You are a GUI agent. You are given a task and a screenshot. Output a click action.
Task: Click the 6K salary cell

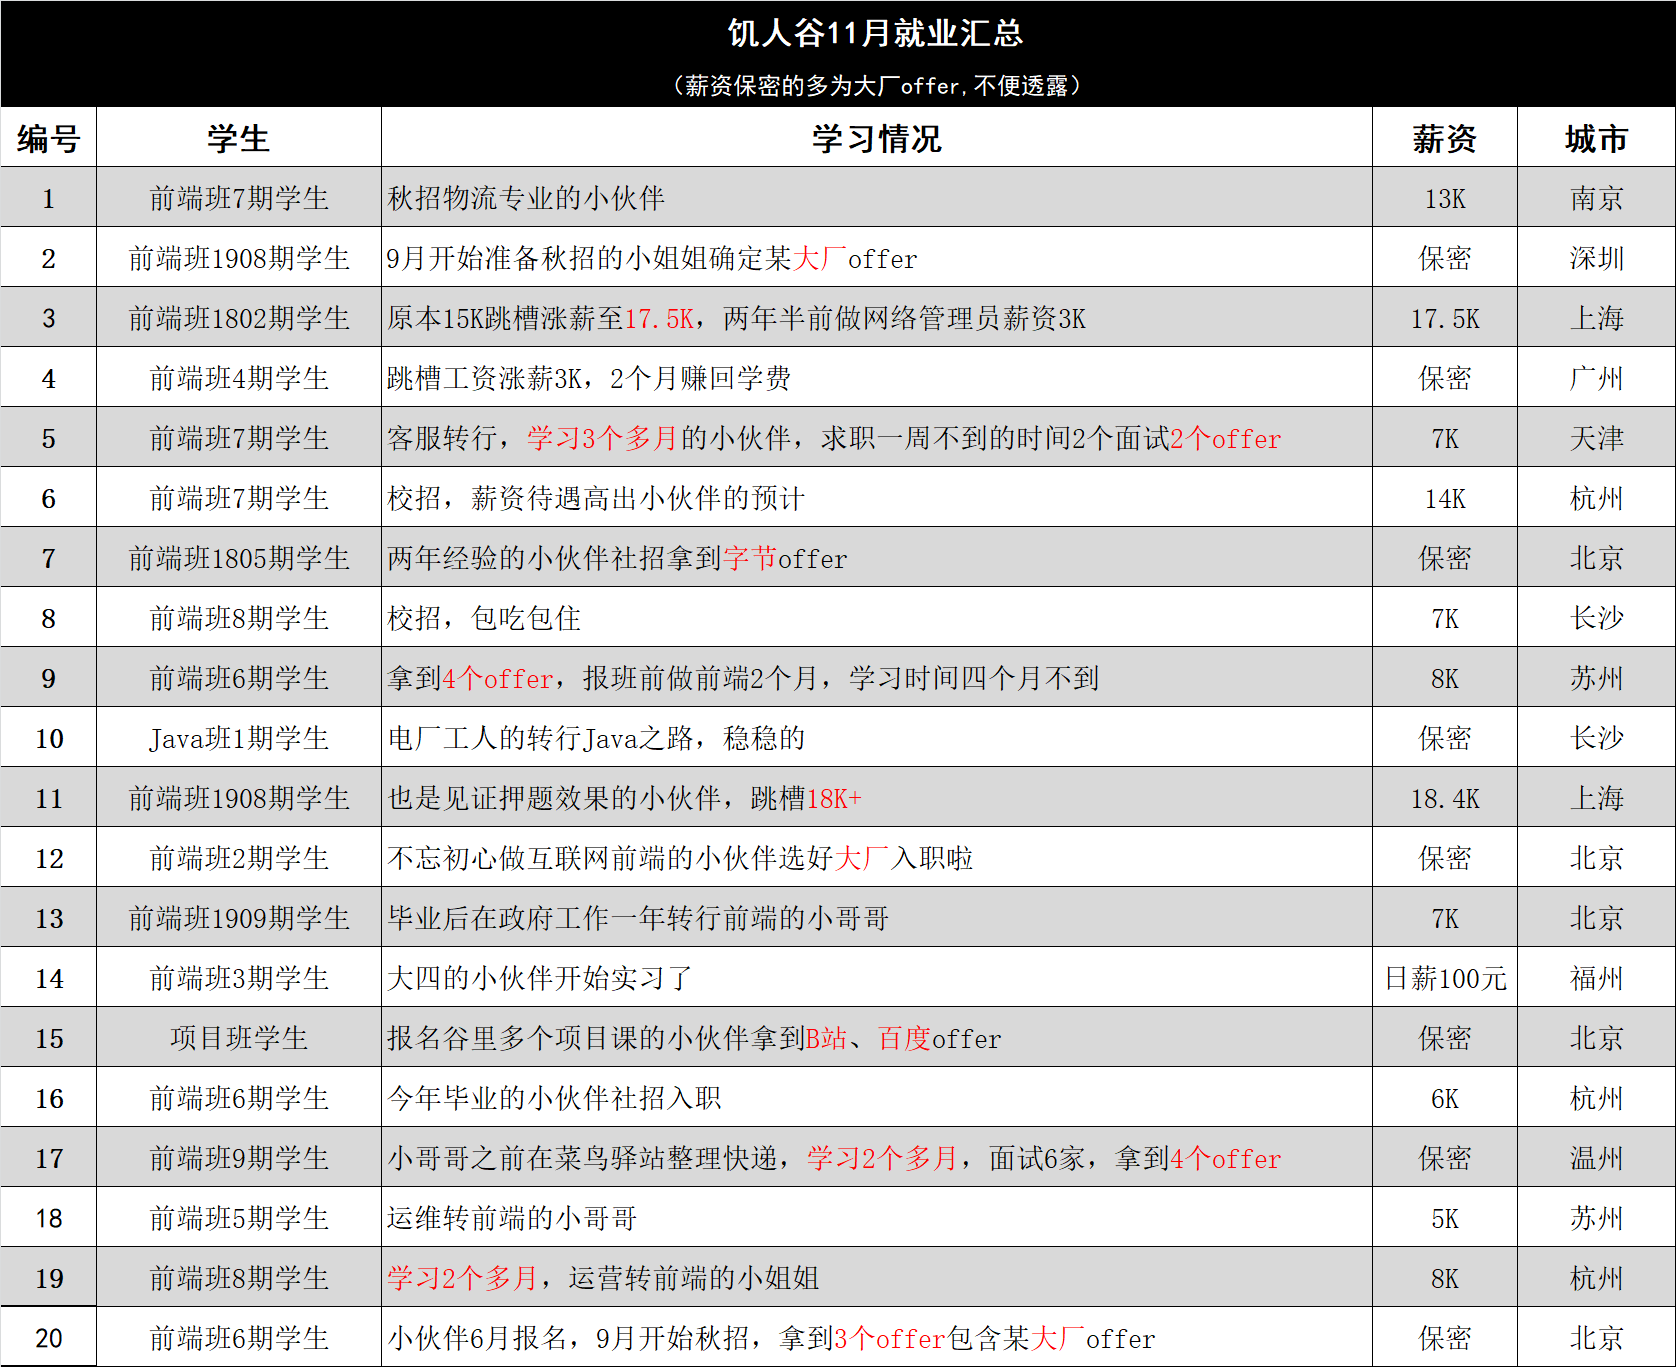tap(1445, 1098)
